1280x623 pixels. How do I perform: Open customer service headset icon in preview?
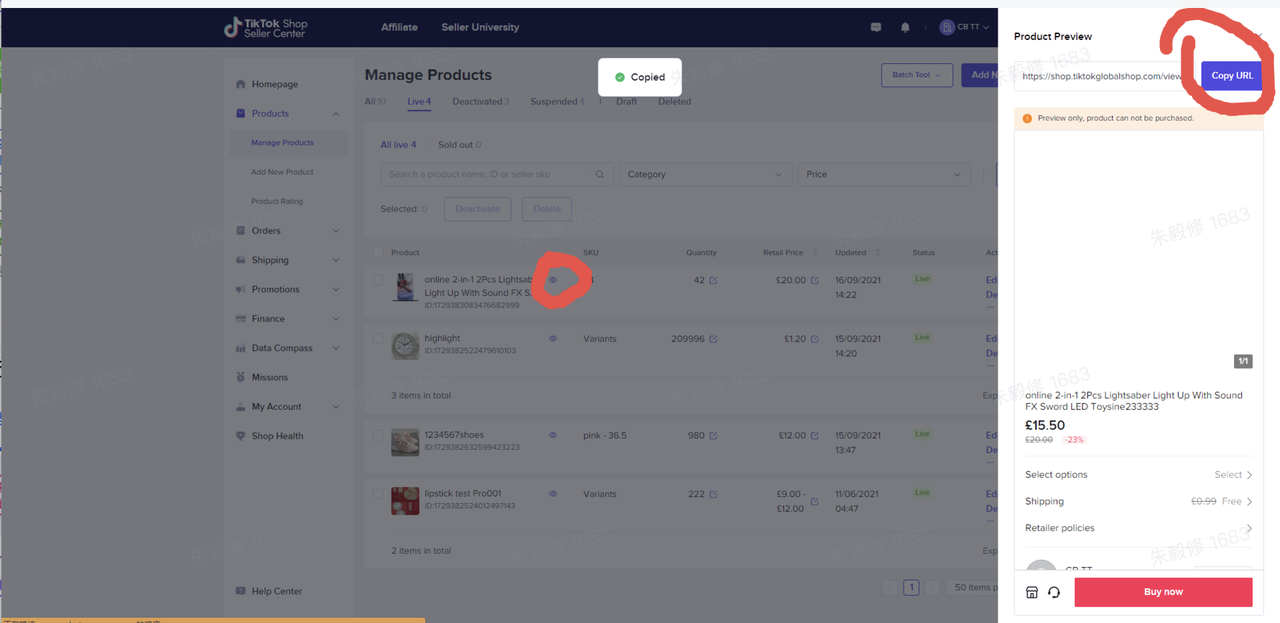(1054, 592)
